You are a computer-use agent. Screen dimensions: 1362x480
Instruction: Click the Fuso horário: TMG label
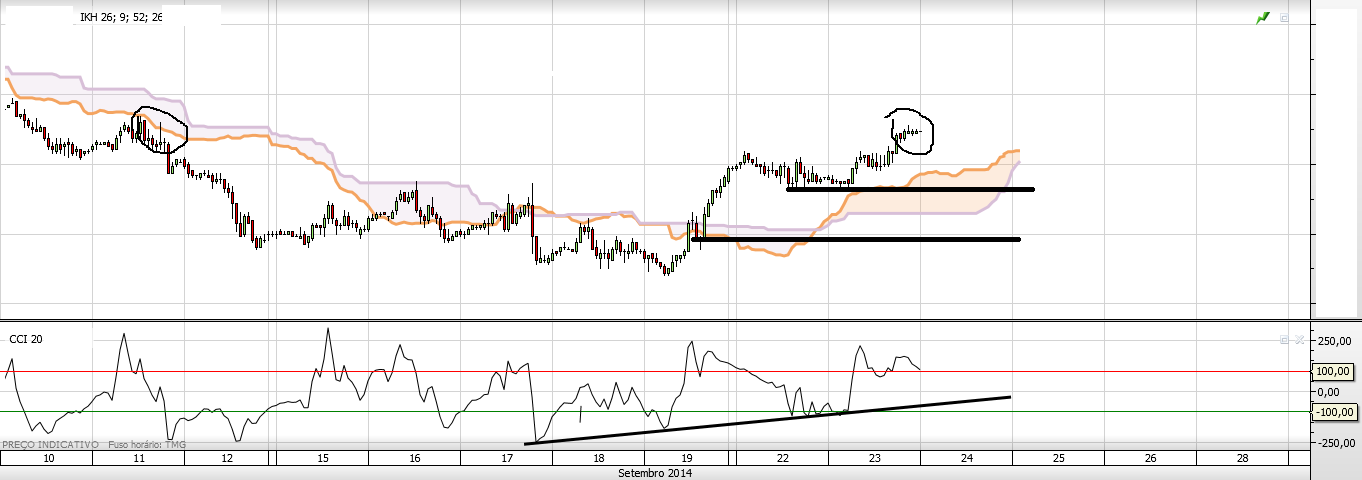point(147,444)
